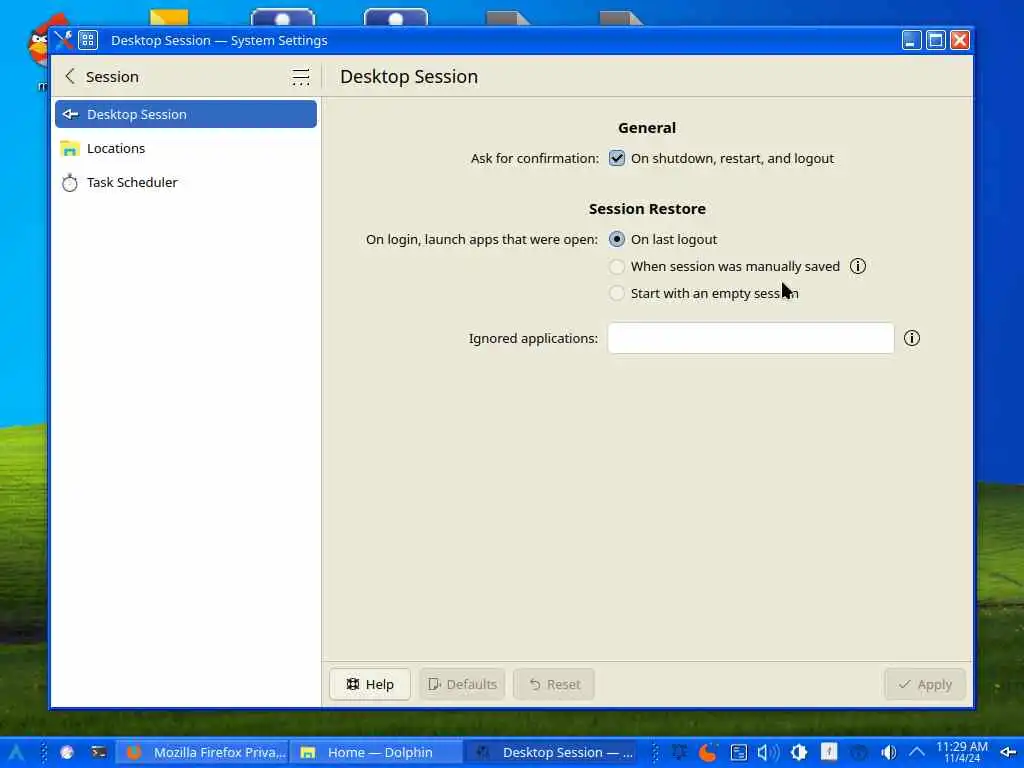Click the dark cog tray icon
The image size is (1024, 768).
click(679, 752)
